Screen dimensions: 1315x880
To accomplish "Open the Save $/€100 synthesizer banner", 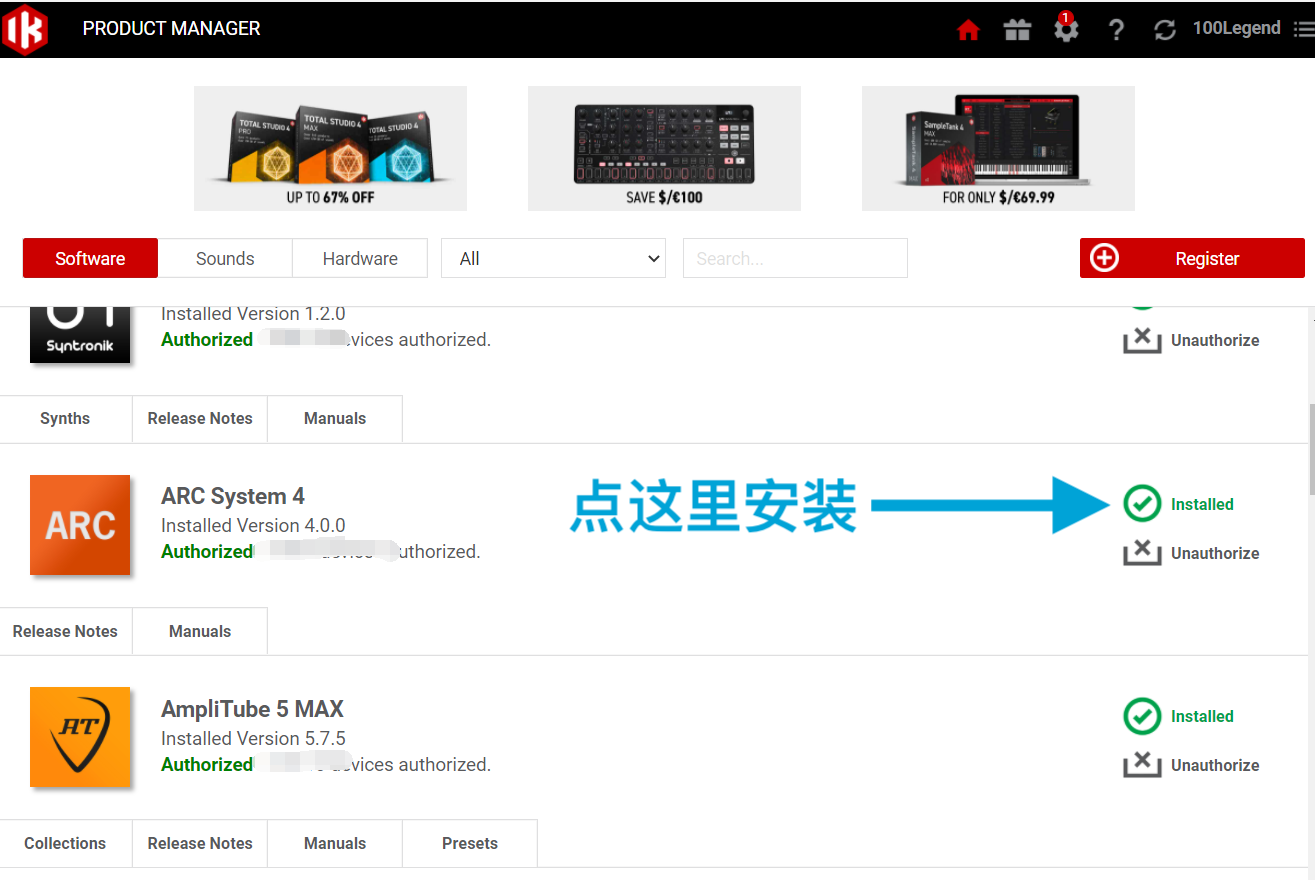I will (664, 148).
